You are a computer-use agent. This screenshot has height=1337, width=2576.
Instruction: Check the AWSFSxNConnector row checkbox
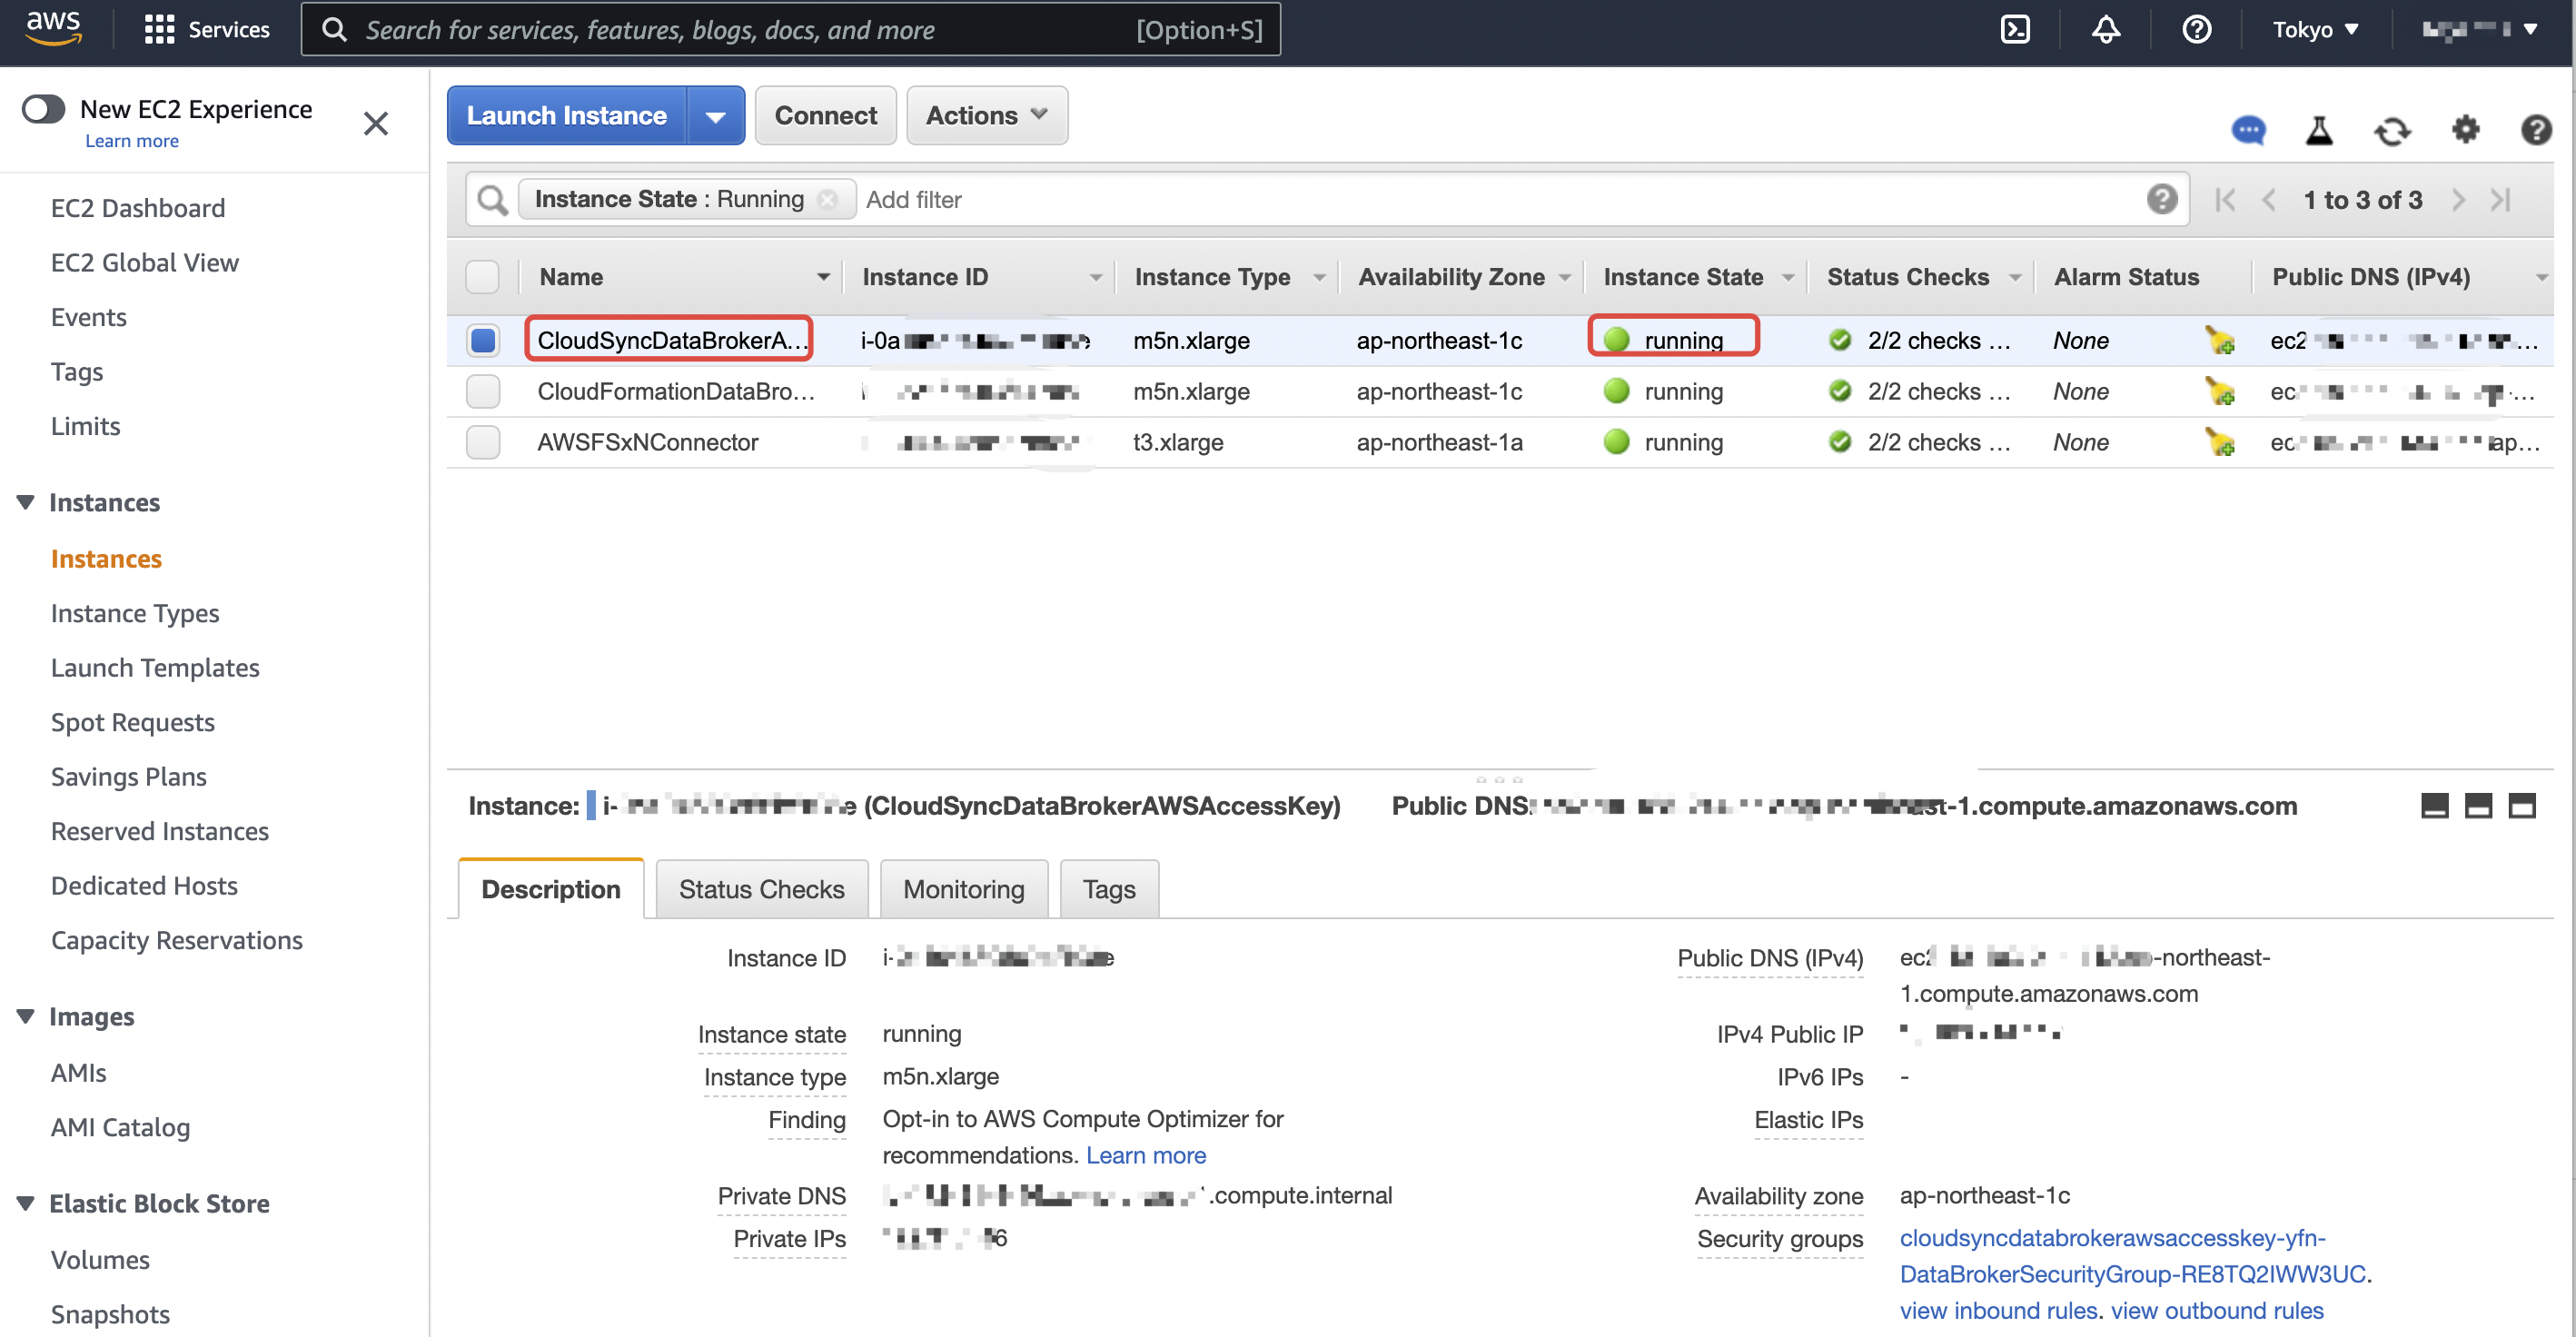click(483, 442)
